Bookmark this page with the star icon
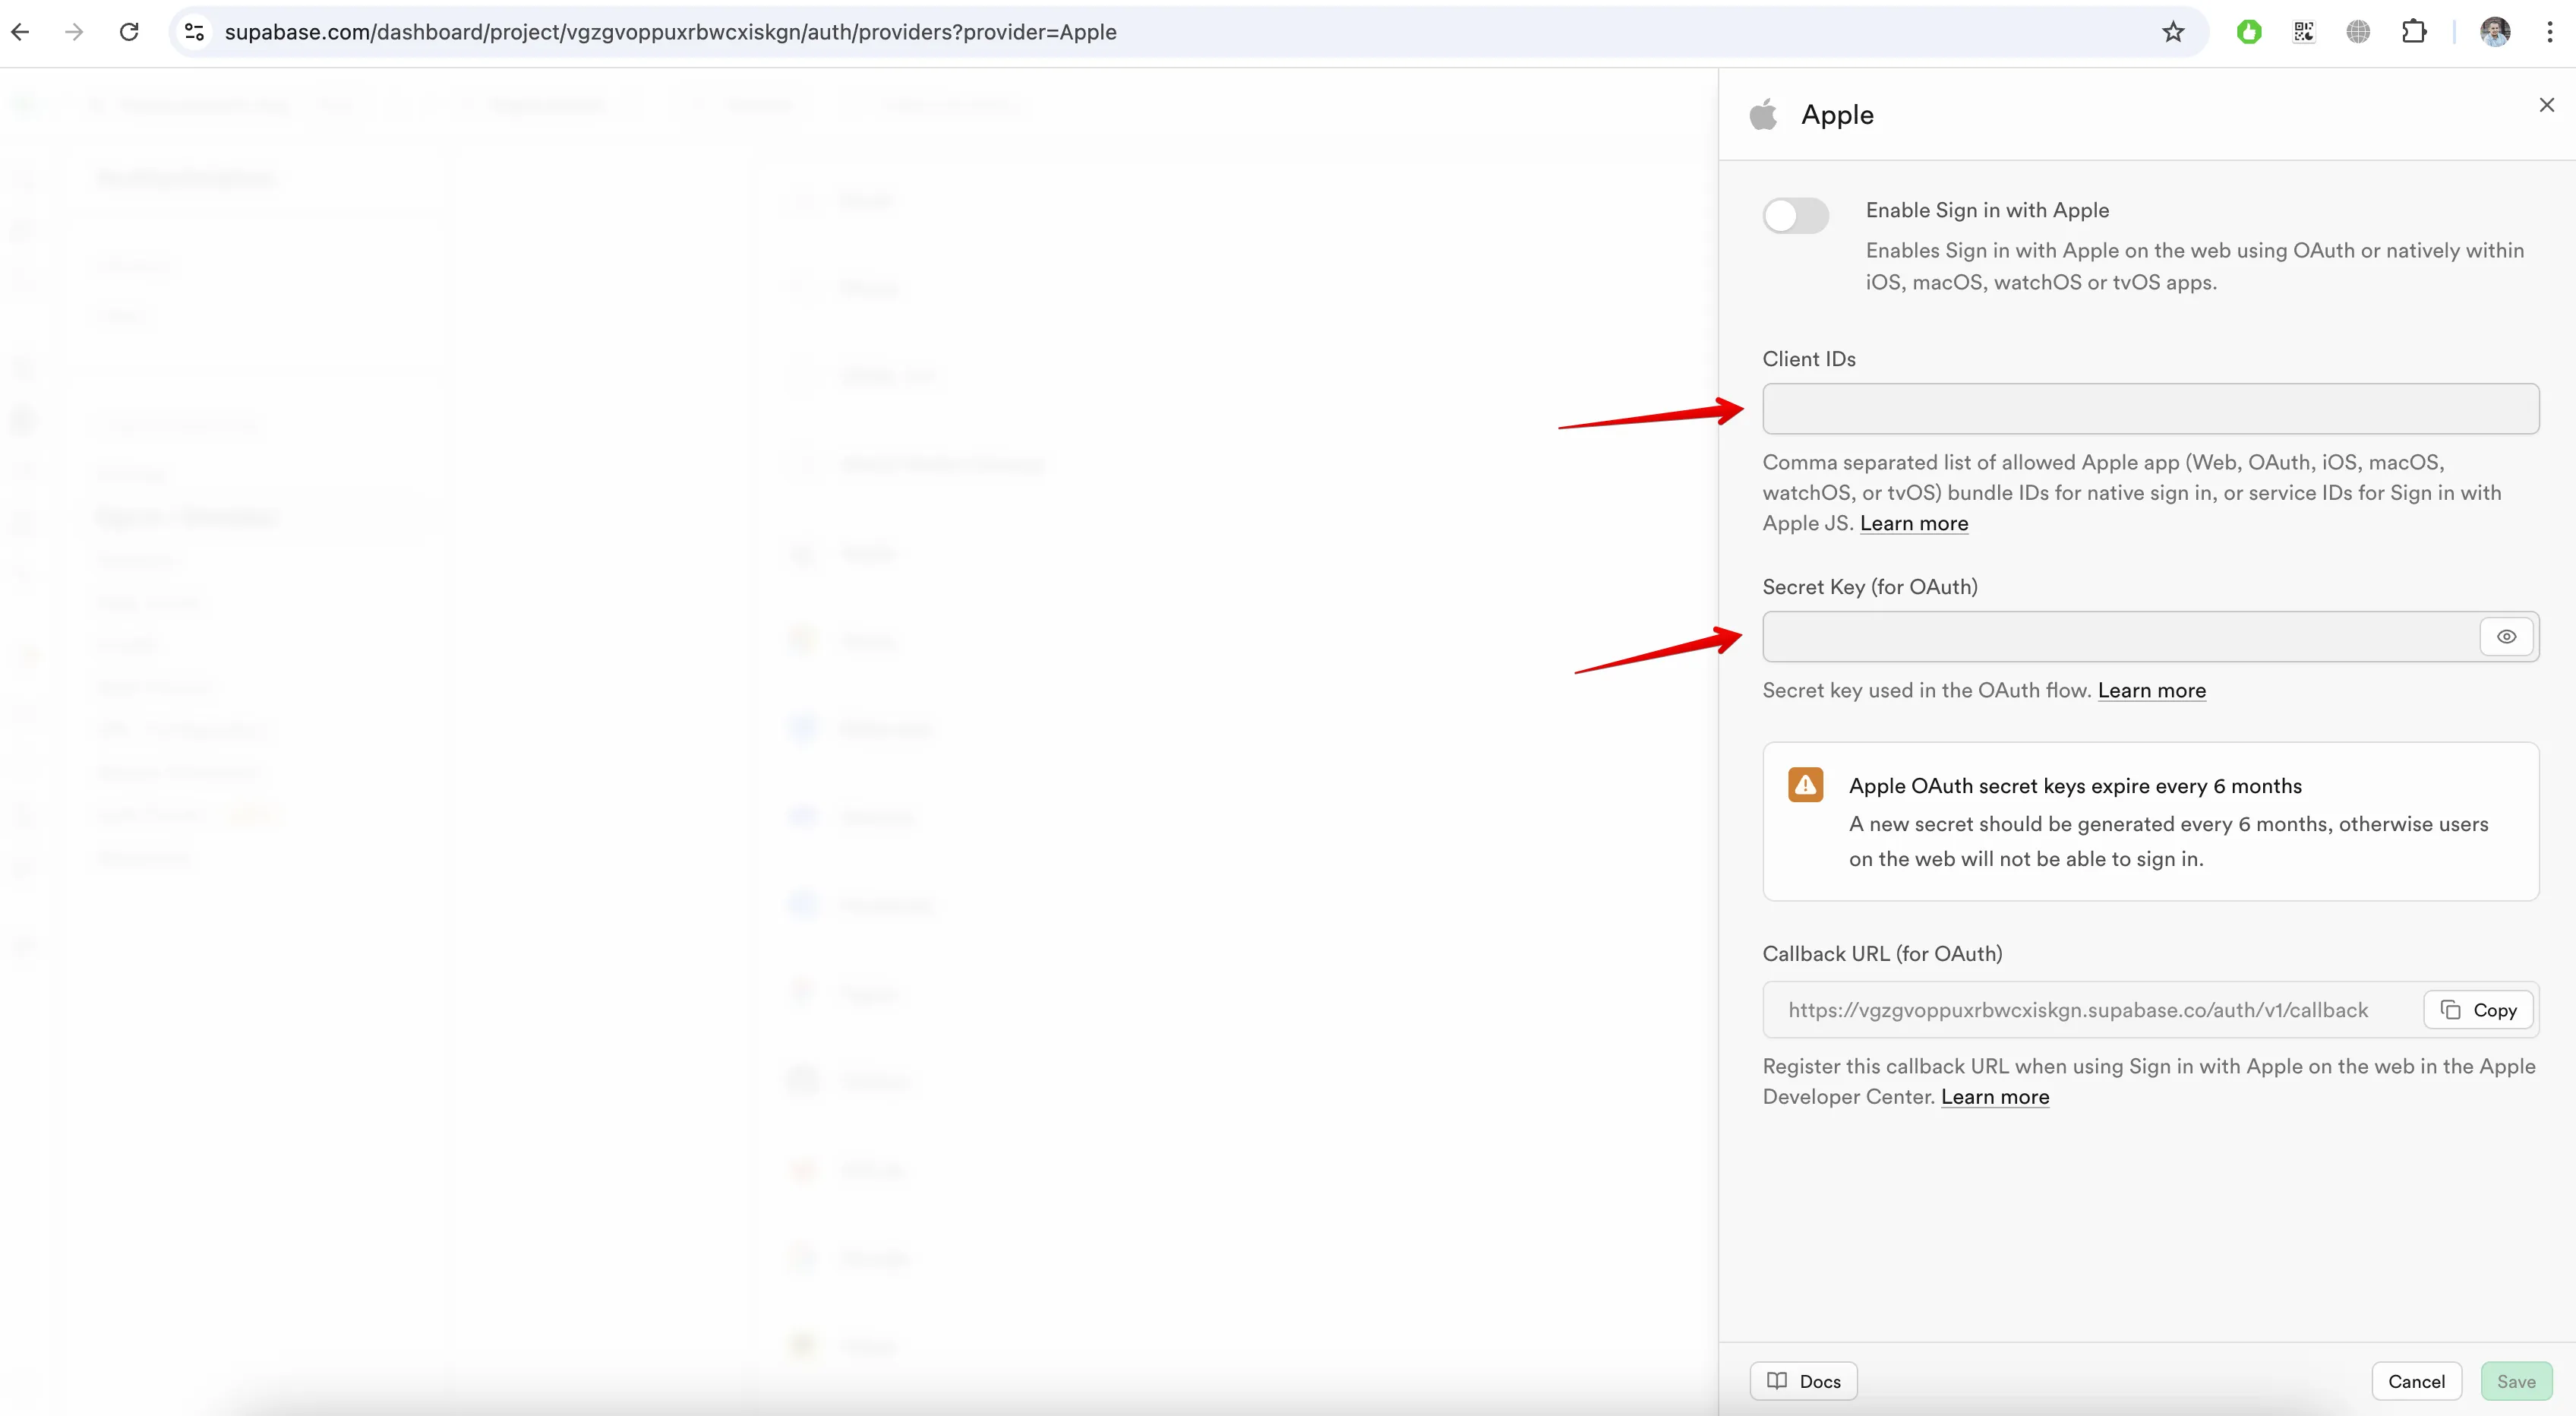 pyautogui.click(x=2173, y=32)
